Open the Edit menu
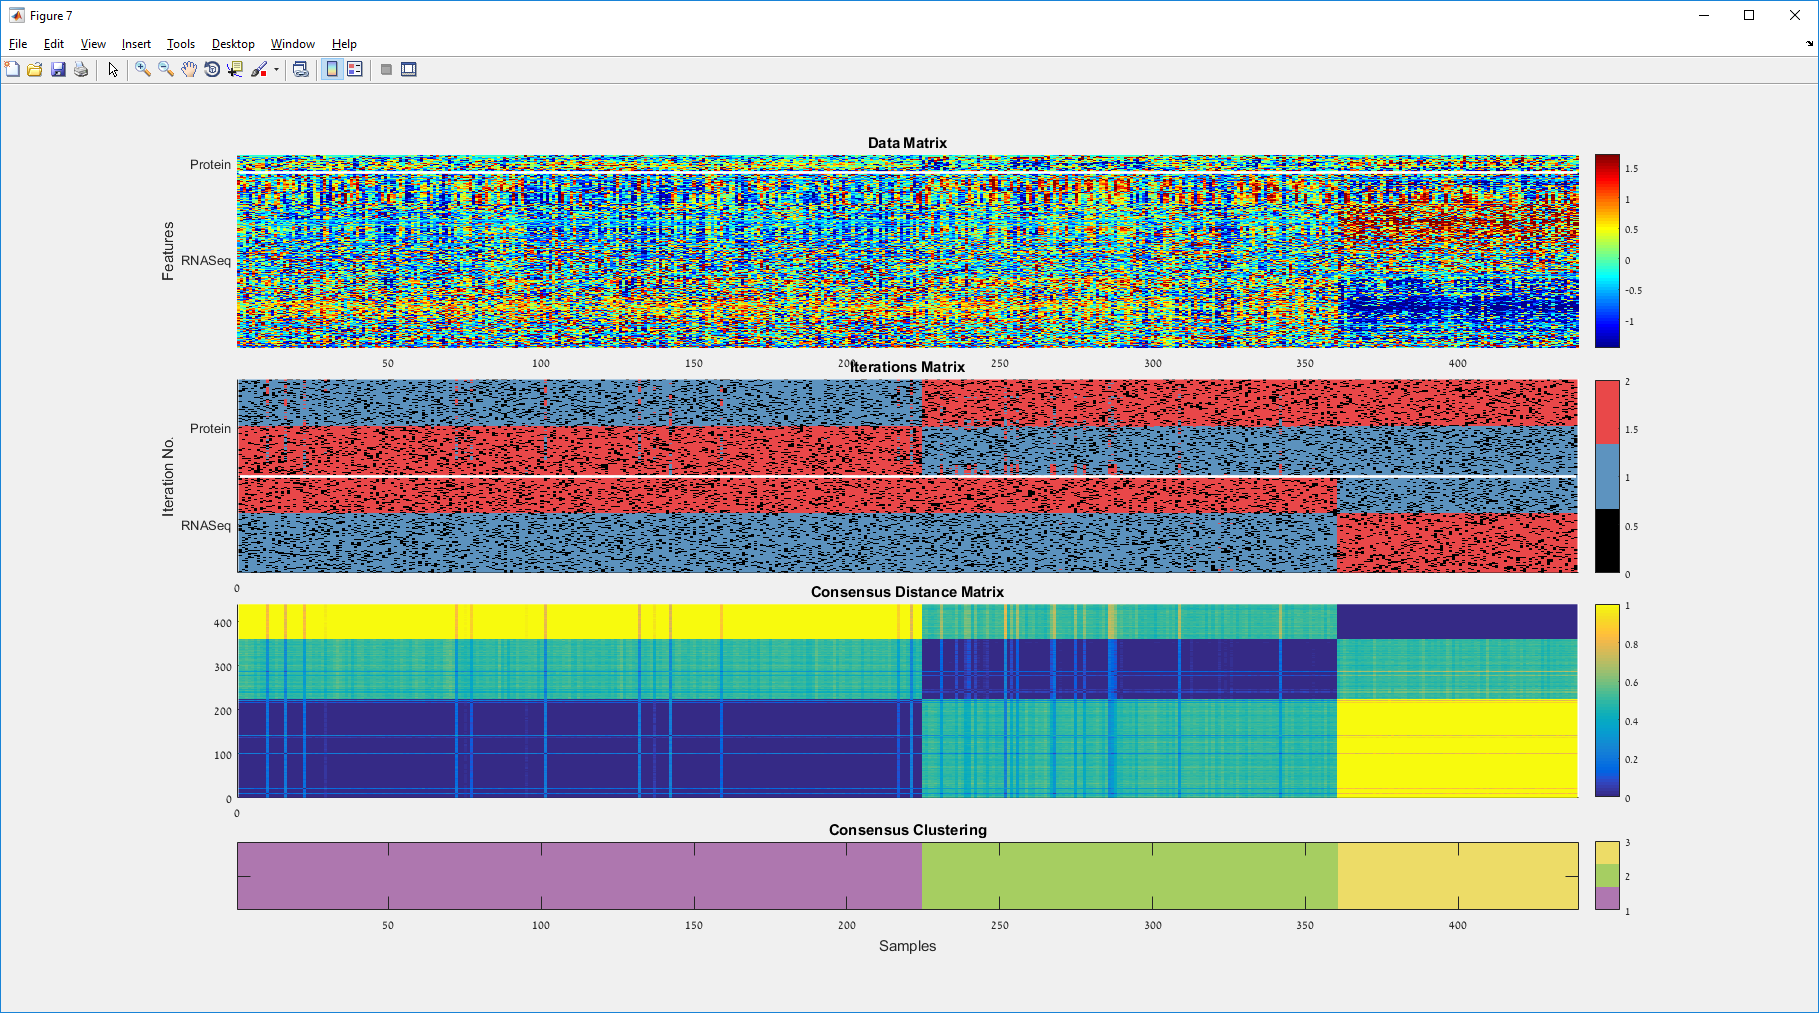Screen dimensions: 1819x1013 click(x=54, y=44)
